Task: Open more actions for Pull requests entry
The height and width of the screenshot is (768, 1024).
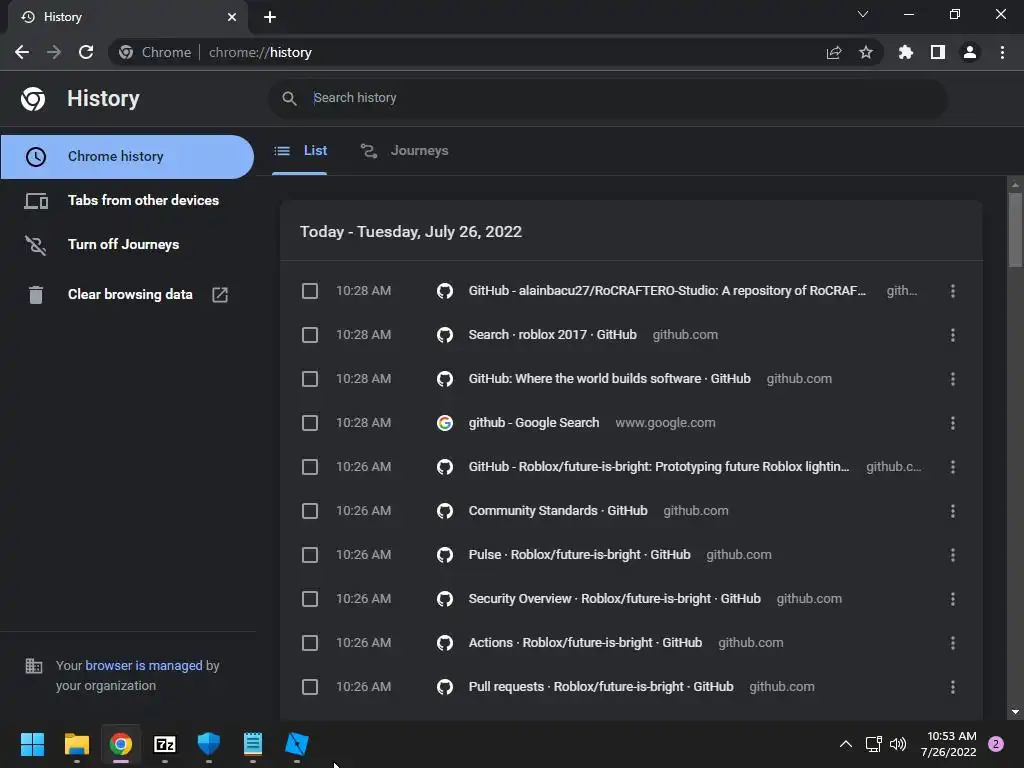Action: point(953,687)
